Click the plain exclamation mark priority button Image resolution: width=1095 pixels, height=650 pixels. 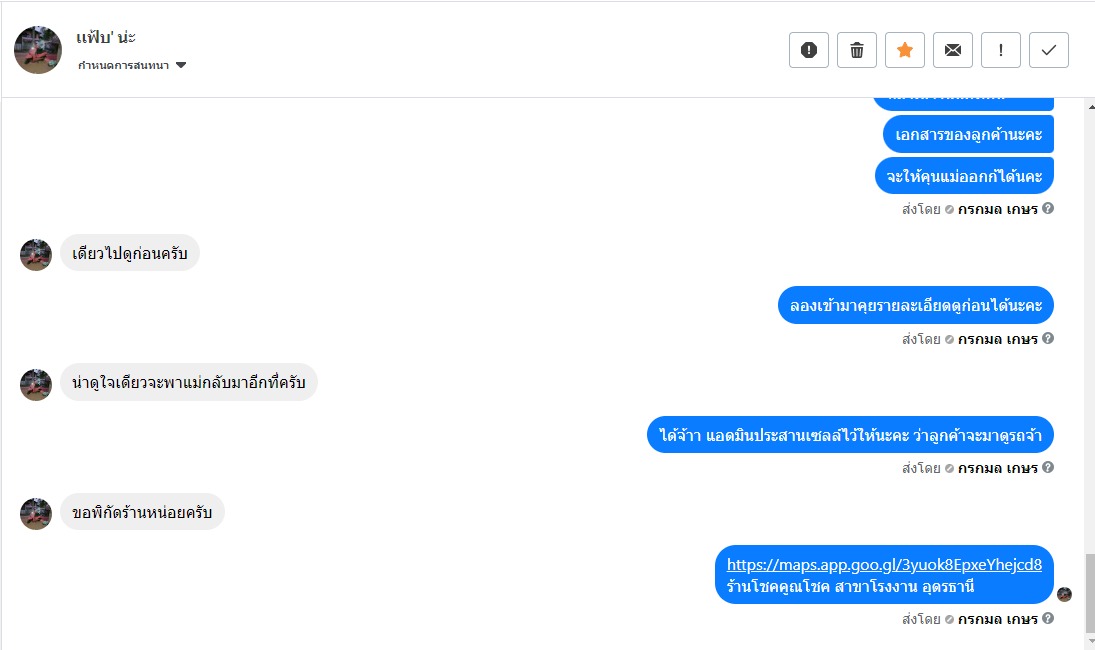pos(1001,50)
